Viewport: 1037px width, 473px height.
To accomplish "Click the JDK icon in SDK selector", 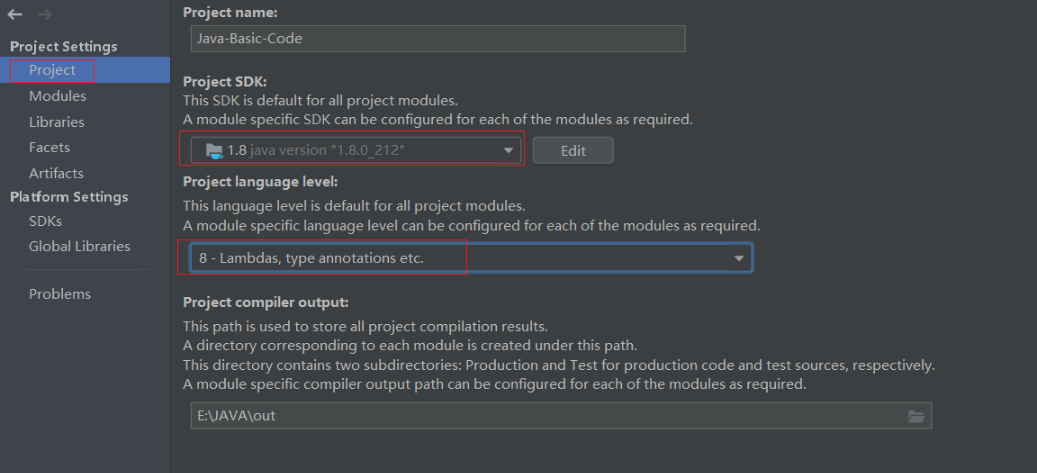I will pyautogui.click(x=213, y=150).
